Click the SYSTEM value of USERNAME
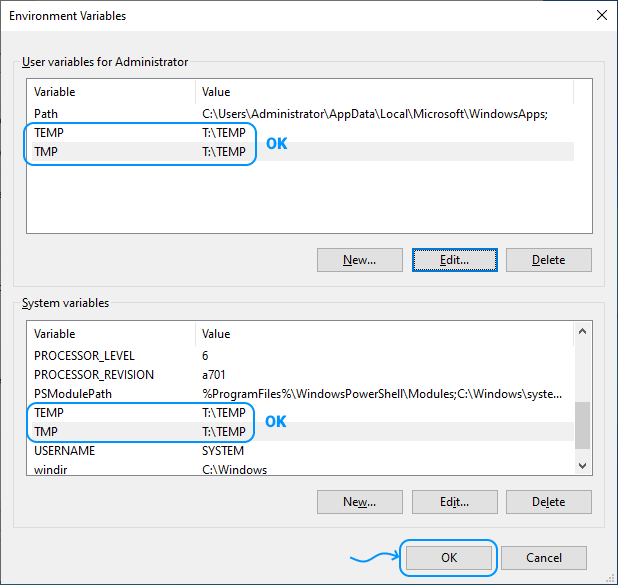Image resolution: width=618 pixels, height=585 pixels. [223, 451]
